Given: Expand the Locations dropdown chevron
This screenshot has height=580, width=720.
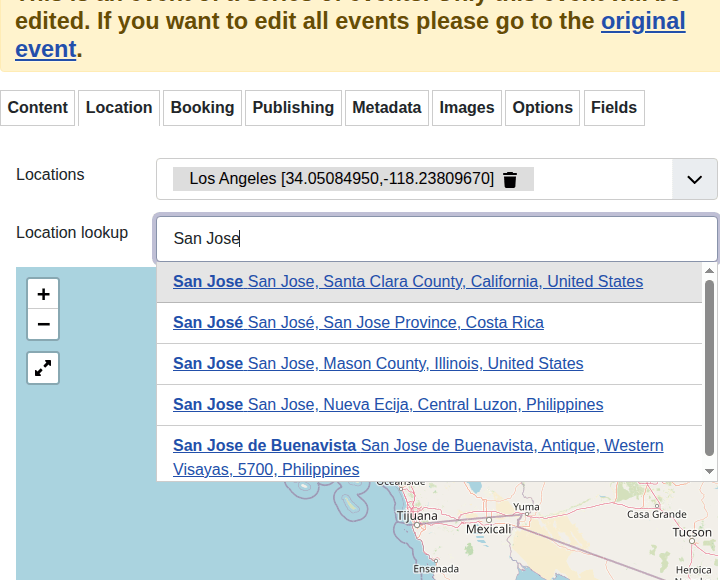Looking at the screenshot, I should pyautogui.click(x=695, y=180).
